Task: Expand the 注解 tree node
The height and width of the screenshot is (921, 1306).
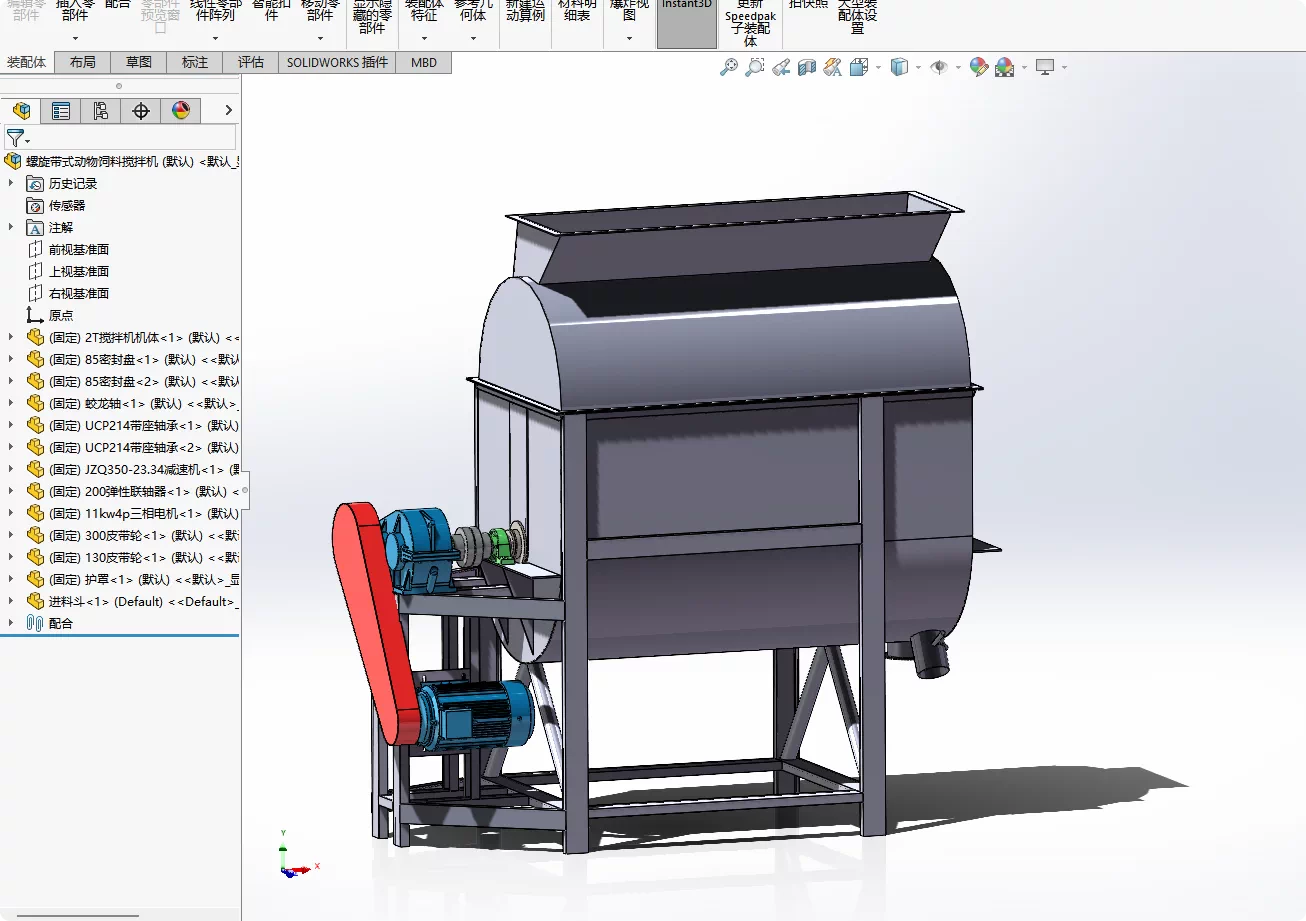Action: [11, 227]
